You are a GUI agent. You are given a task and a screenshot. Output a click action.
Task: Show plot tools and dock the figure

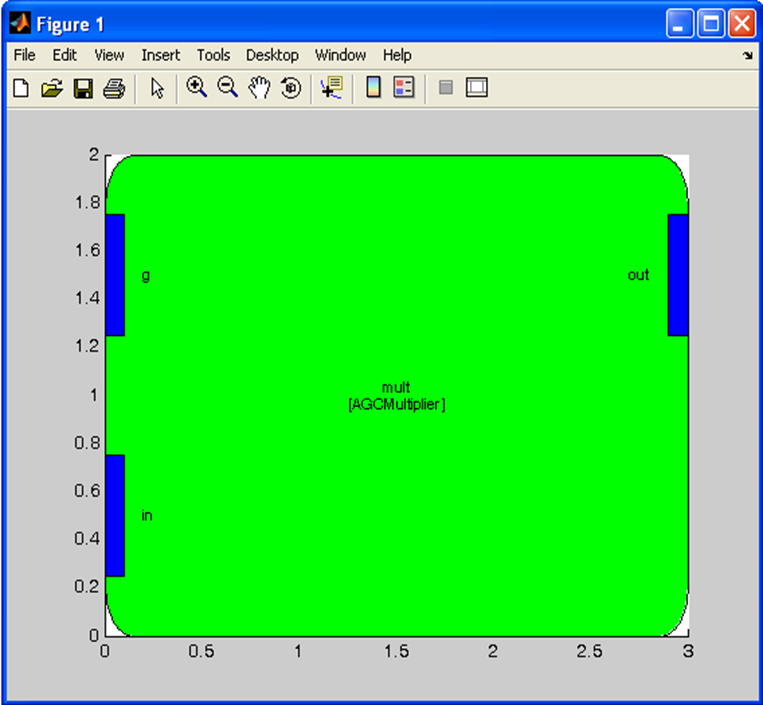477,88
